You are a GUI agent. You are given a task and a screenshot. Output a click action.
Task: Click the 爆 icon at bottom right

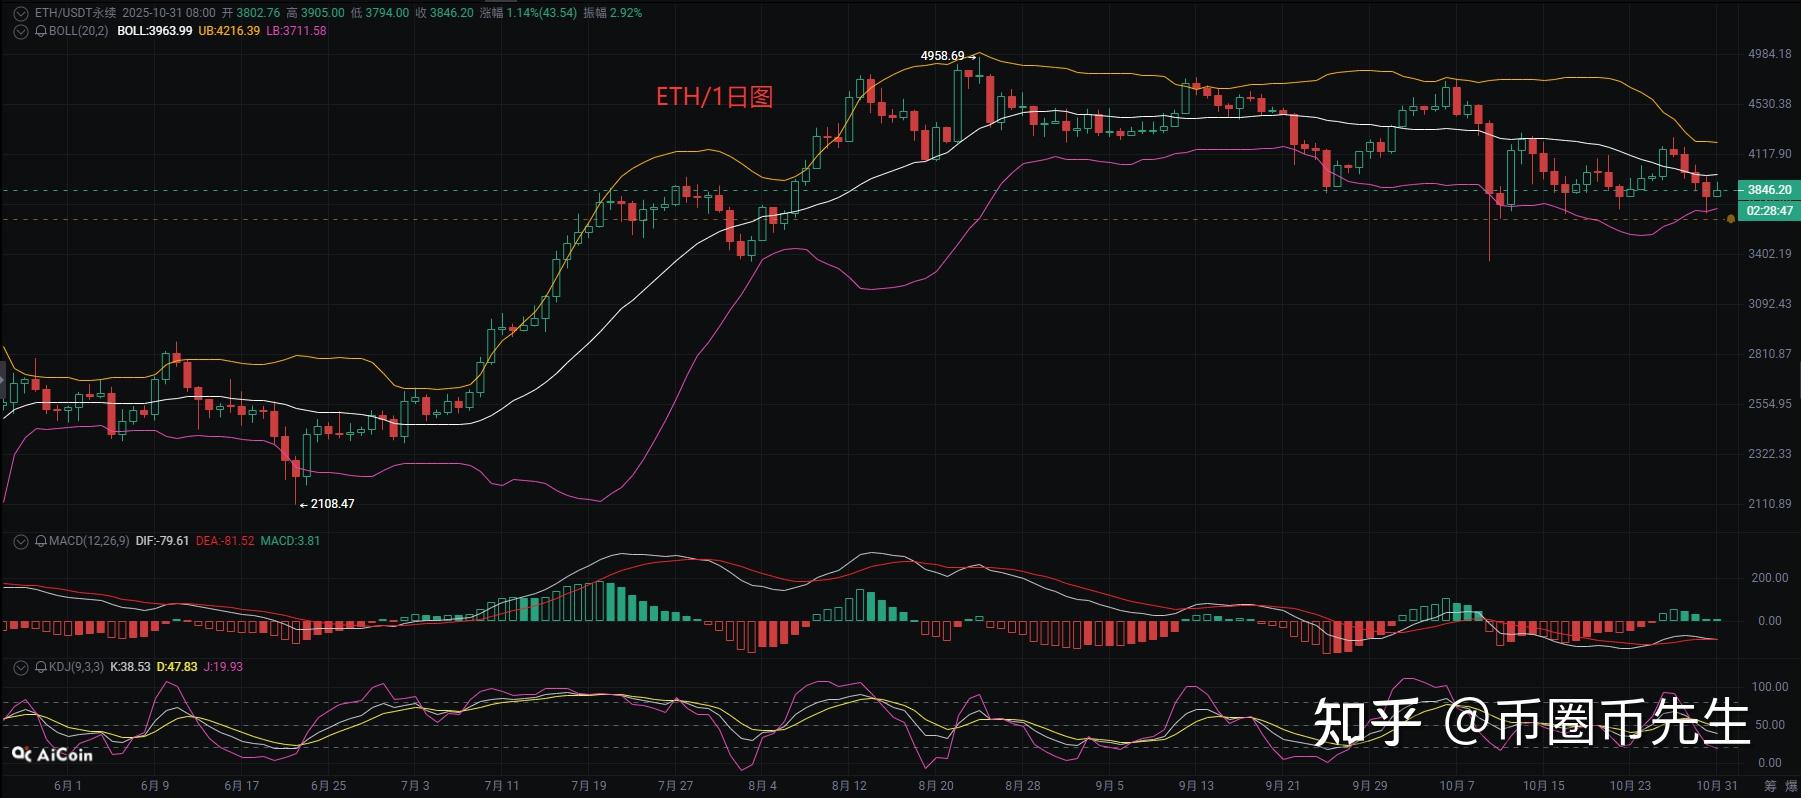click(1792, 786)
